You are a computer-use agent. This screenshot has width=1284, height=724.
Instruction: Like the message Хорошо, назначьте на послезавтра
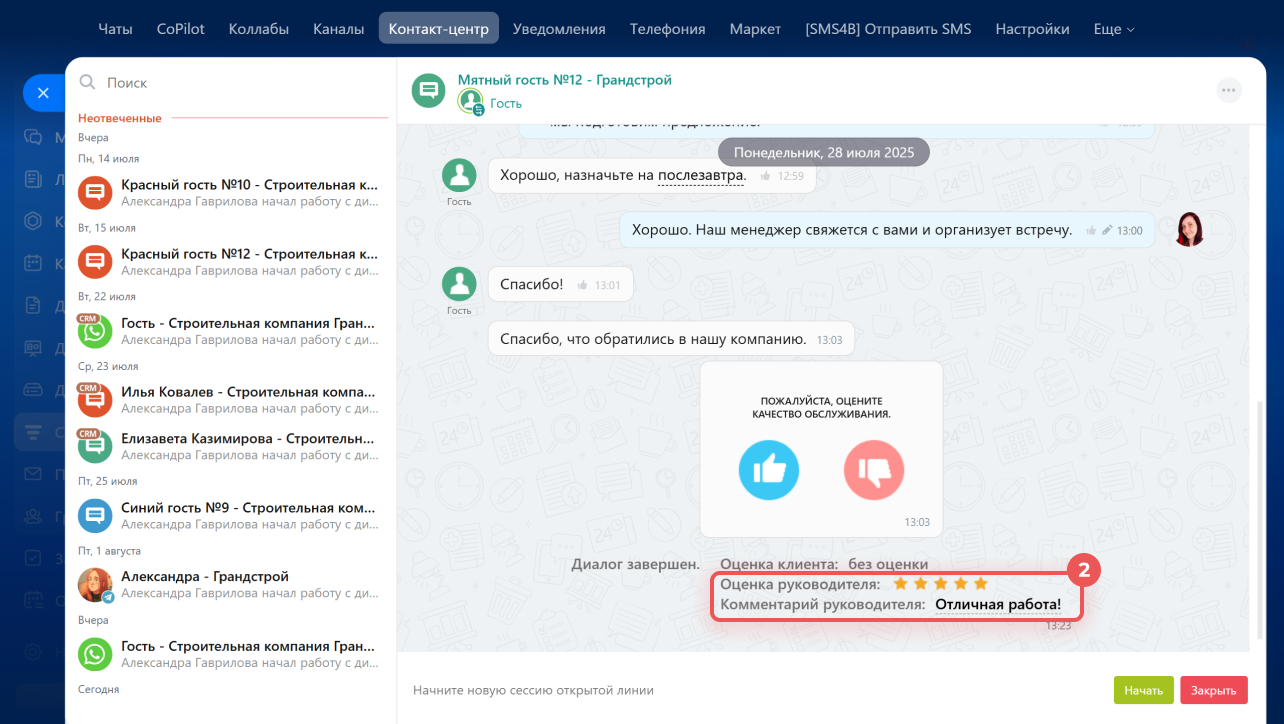pyautogui.click(x=765, y=176)
